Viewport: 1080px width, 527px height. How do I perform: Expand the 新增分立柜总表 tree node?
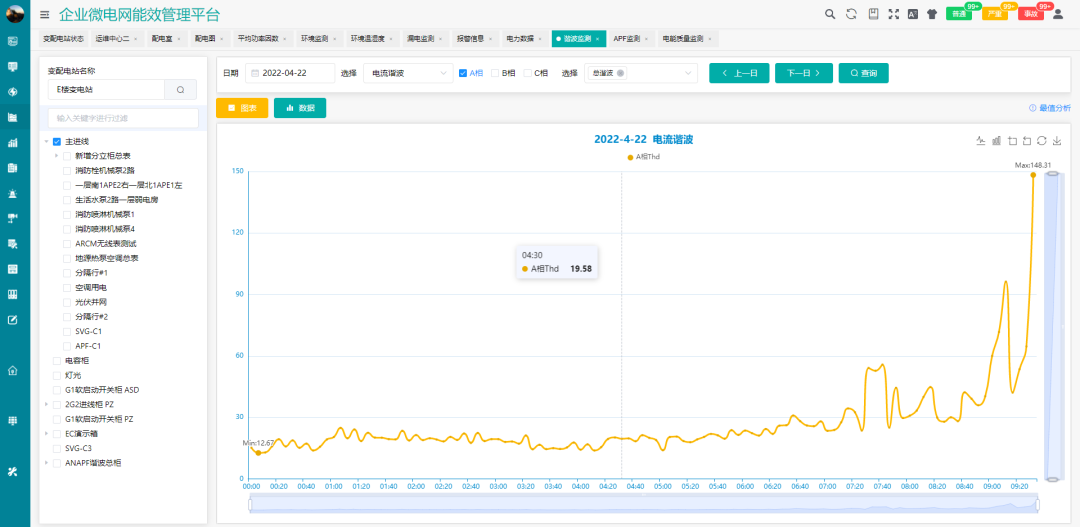(56, 156)
